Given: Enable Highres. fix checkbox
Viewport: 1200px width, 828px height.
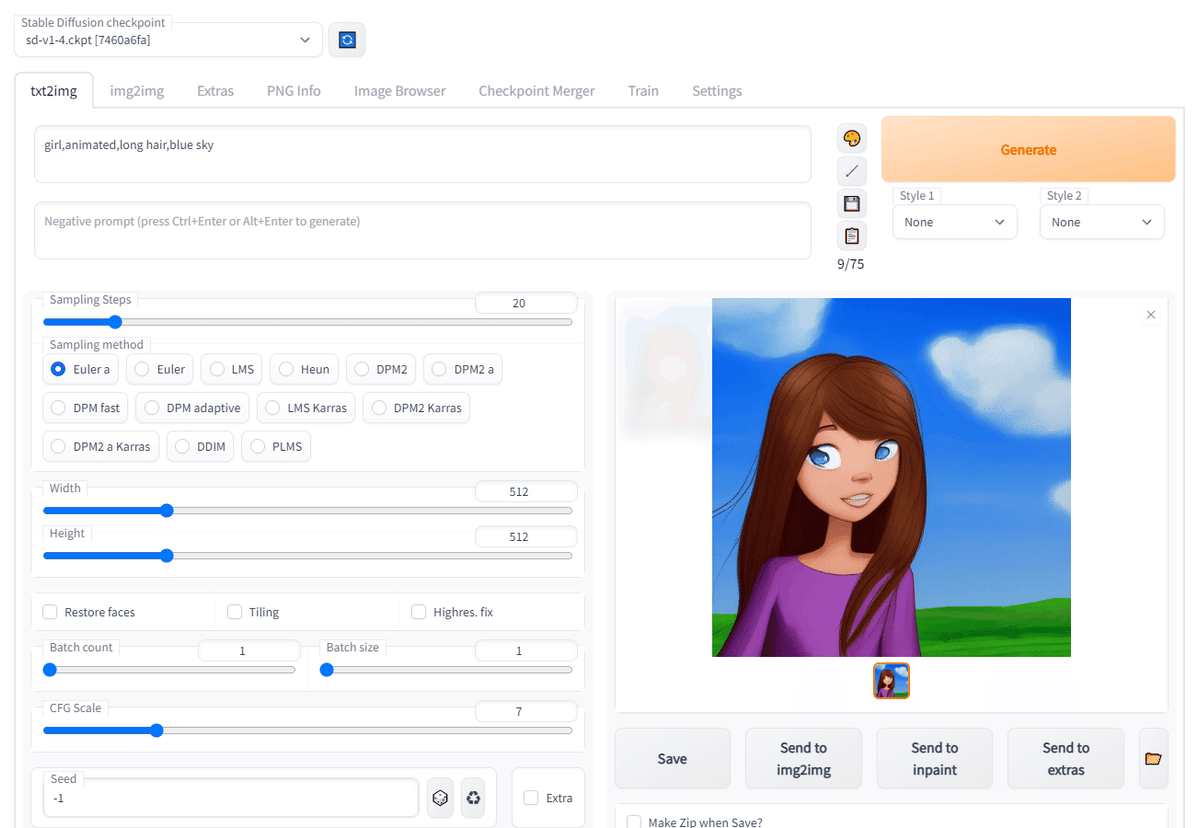Looking at the screenshot, I should 419,612.
